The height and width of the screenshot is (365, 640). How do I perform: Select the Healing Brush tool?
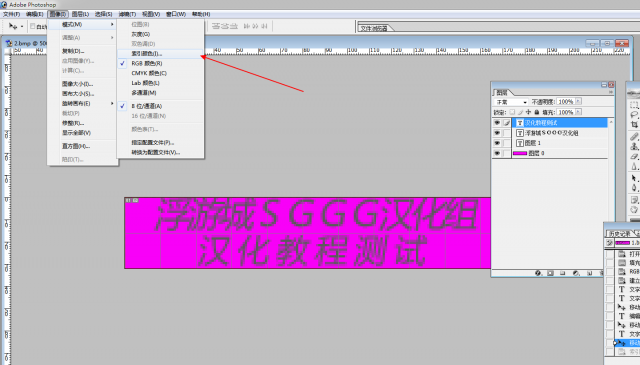click(x=634, y=136)
